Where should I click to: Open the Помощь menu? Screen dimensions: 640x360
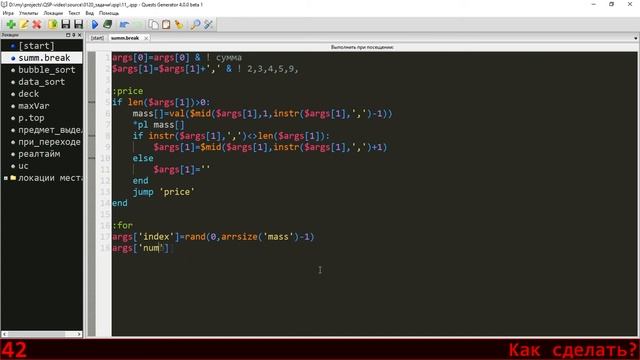(x=109, y=13)
